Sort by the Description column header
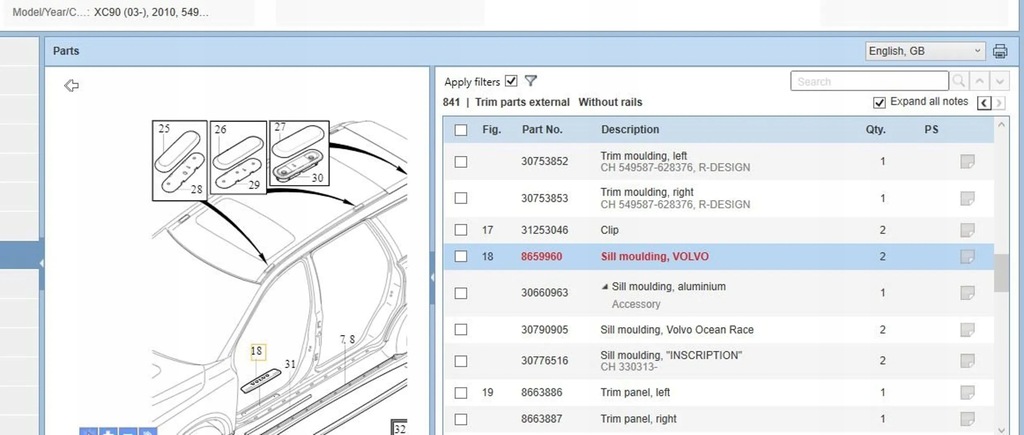The width and height of the screenshot is (1024, 435). pos(630,129)
